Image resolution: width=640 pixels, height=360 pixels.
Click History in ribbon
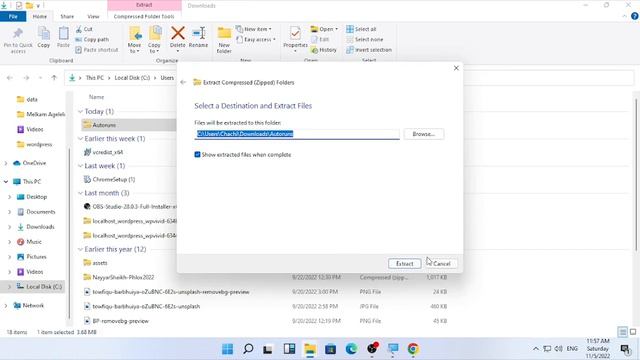(x=324, y=50)
